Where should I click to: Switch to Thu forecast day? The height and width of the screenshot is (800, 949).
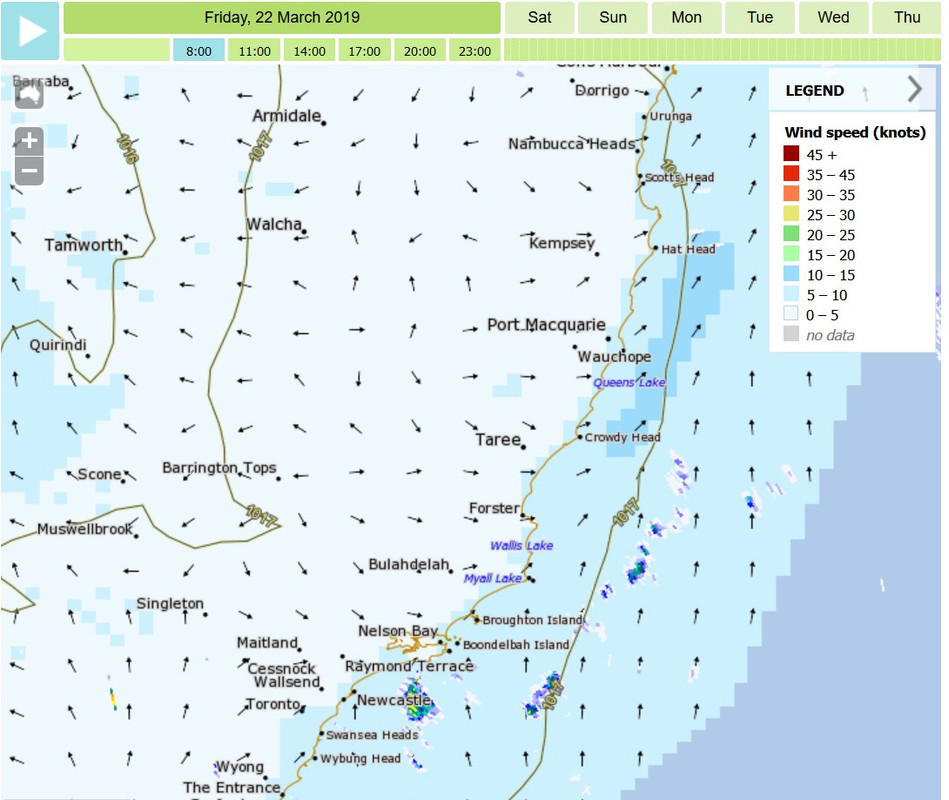tap(907, 18)
